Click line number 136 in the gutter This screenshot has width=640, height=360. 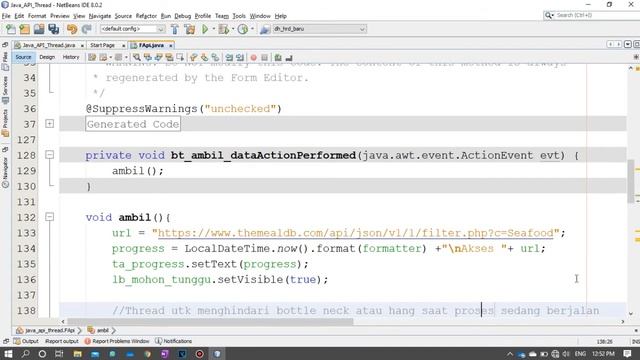pos(27,280)
